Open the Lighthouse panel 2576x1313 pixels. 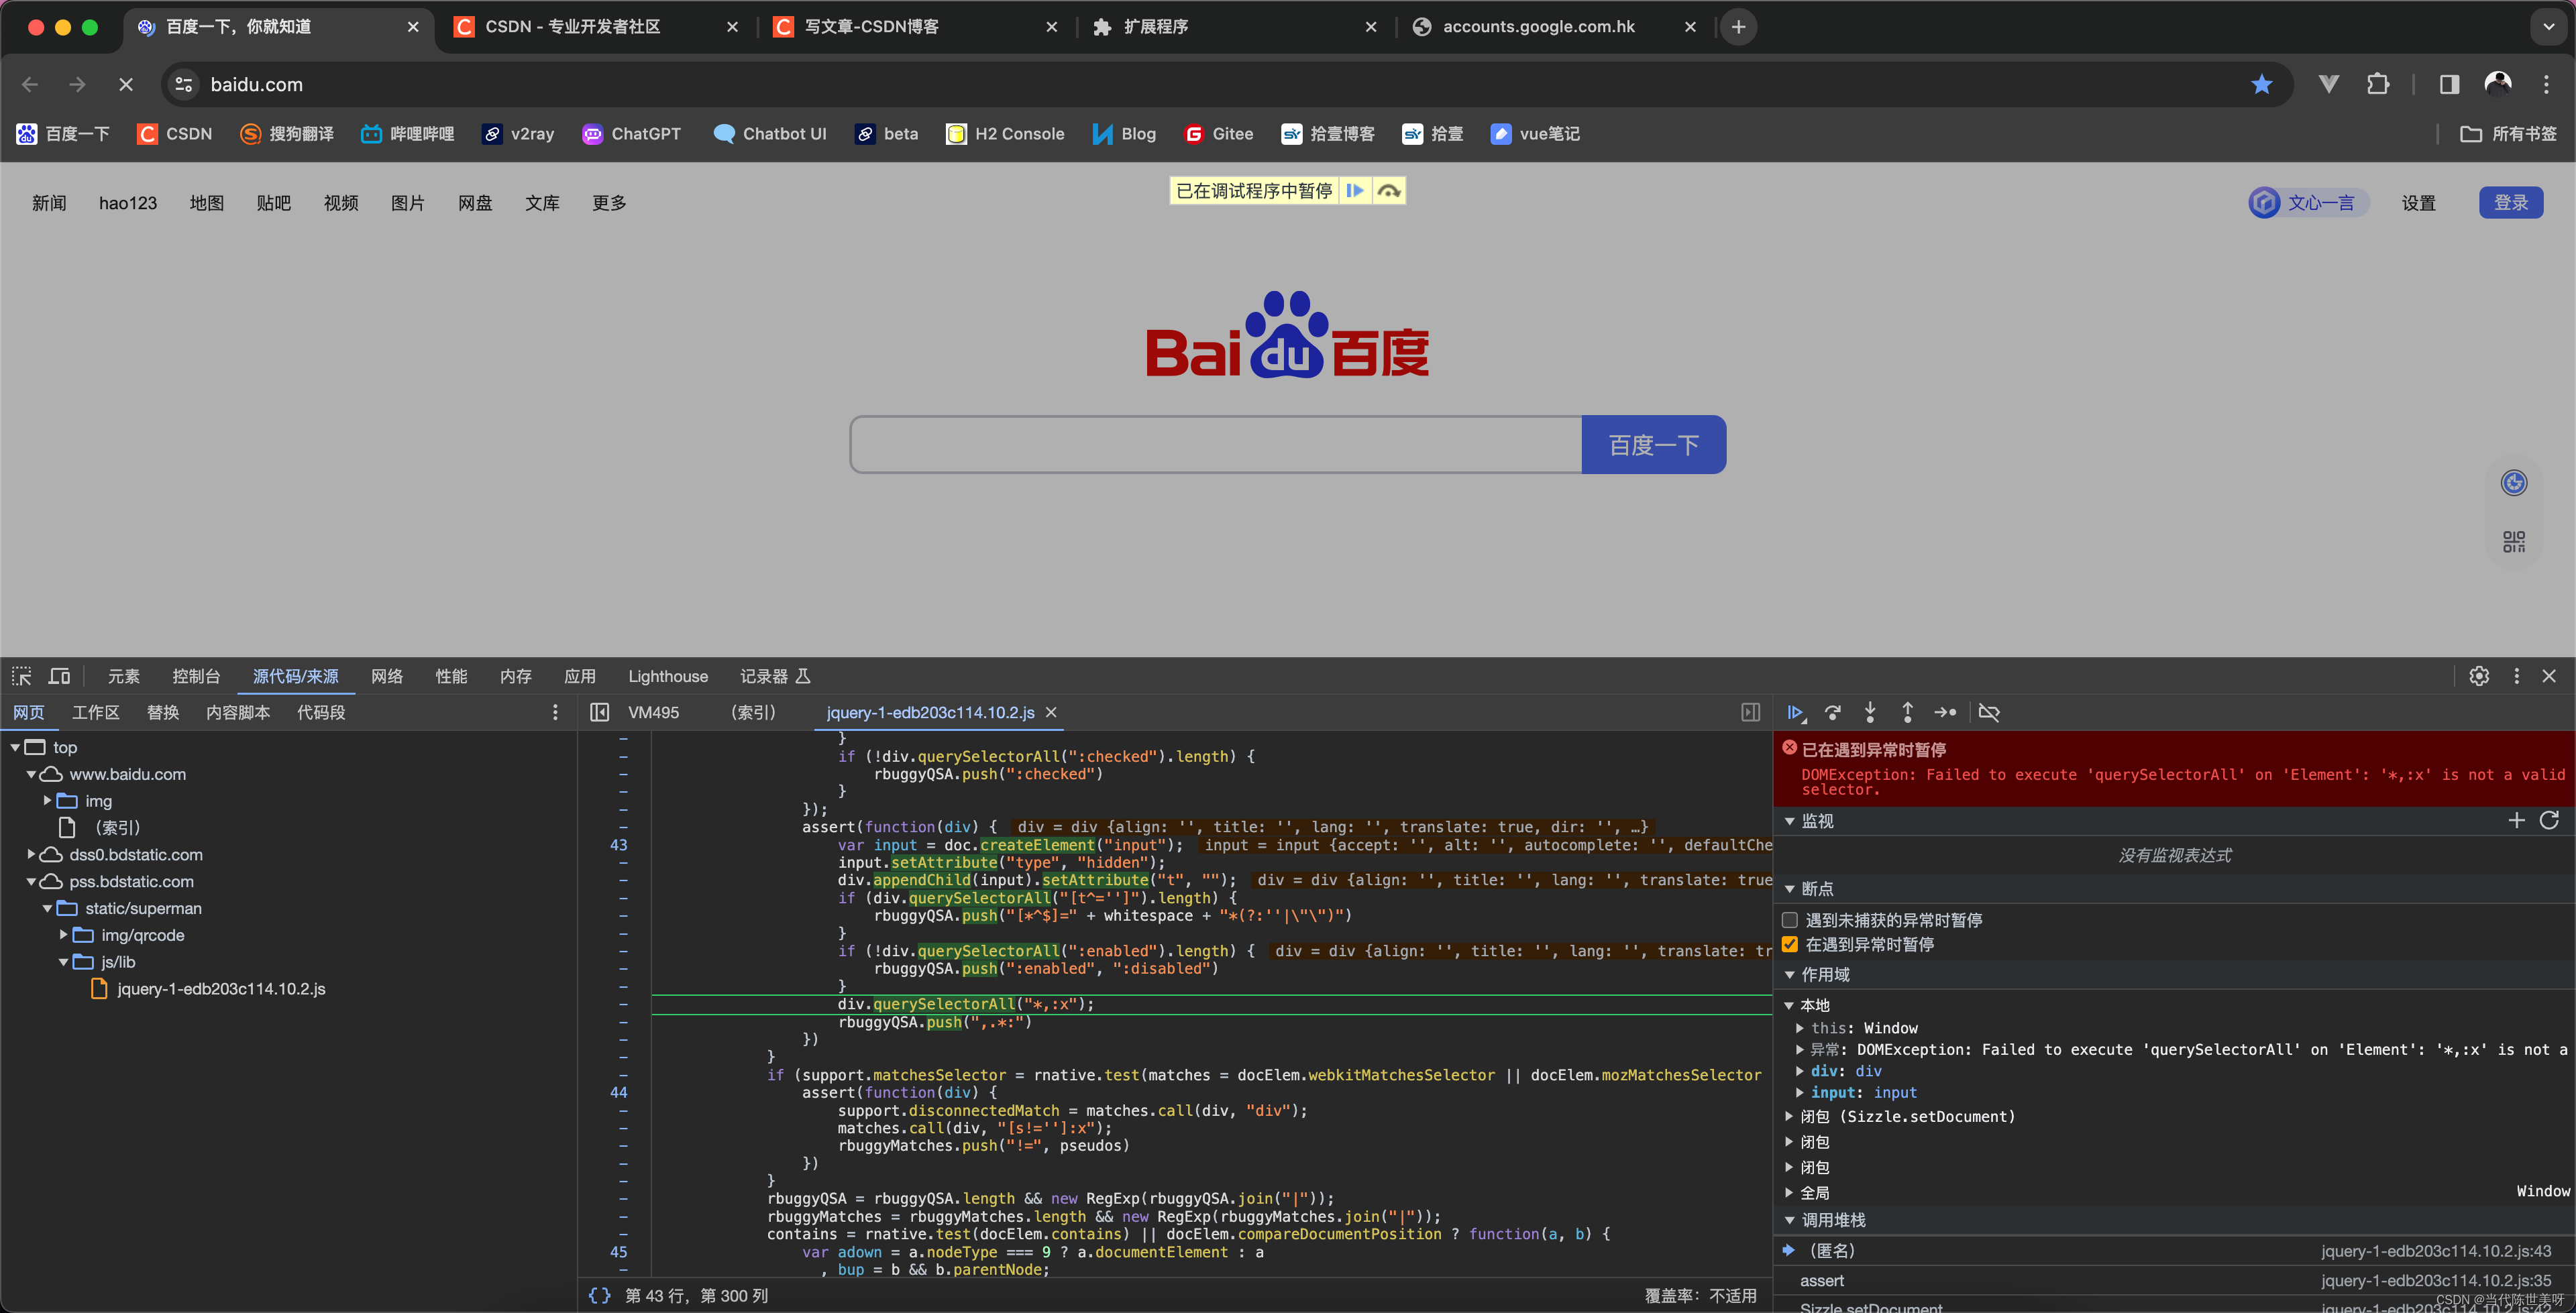coord(668,676)
